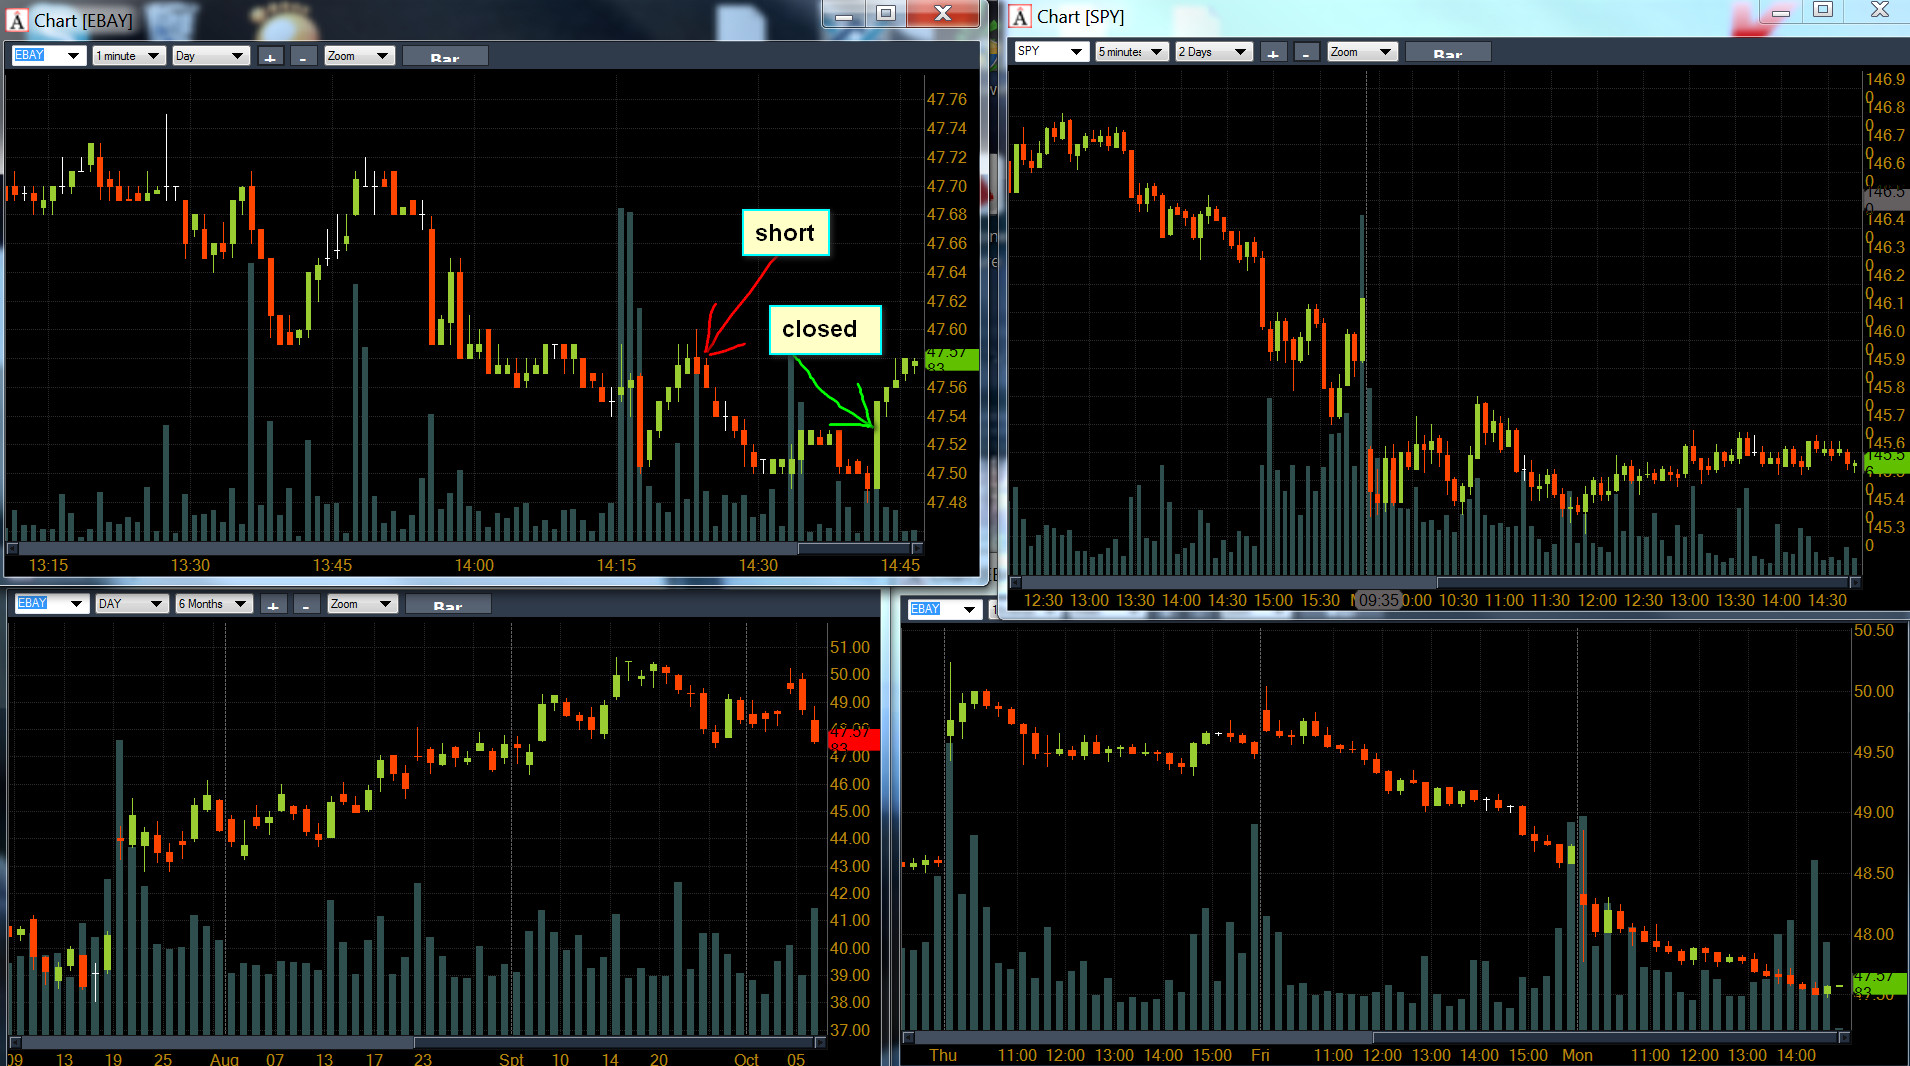The width and height of the screenshot is (1910, 1066).
Task: Open the Zoom dropdown in the 6 Months chart
Action: 363,604
